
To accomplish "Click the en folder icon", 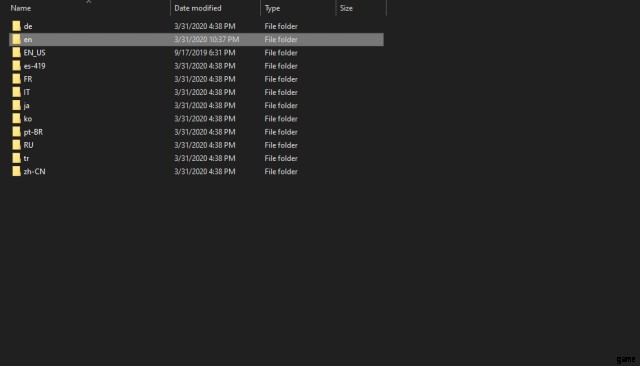I will pyautogui.click(x=16, y=39).
